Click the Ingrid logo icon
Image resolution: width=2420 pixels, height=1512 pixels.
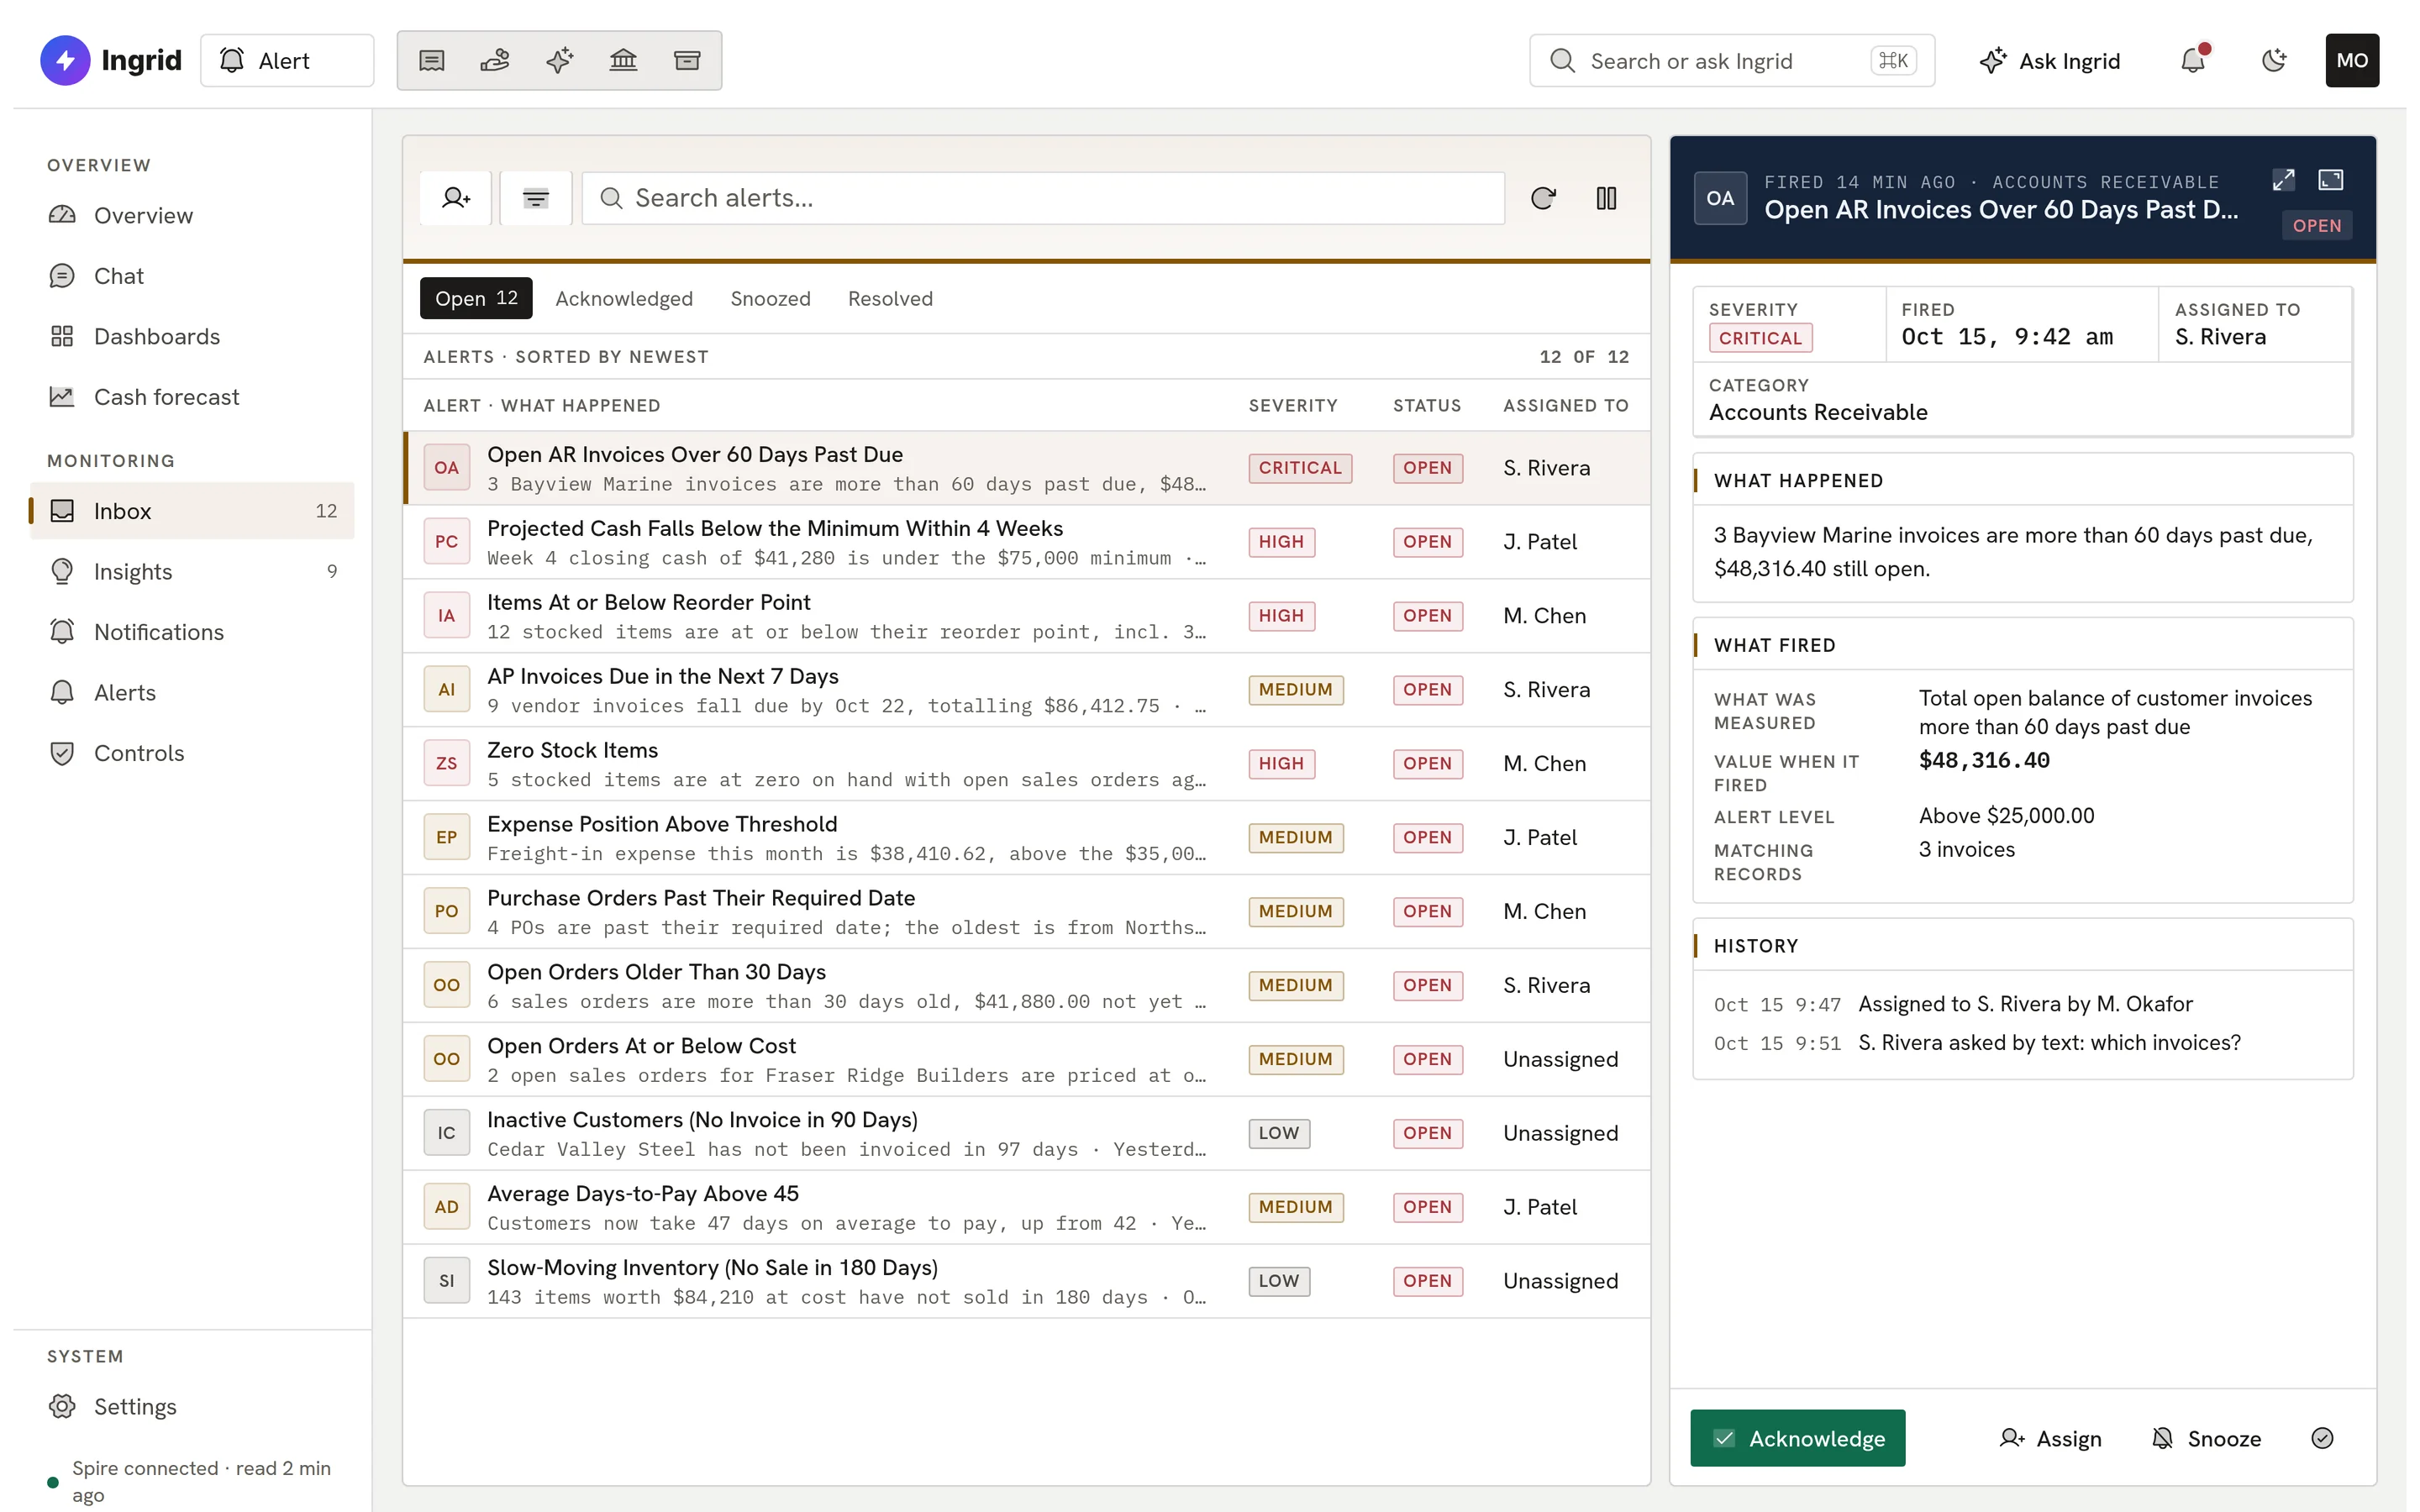click(65, 61)
